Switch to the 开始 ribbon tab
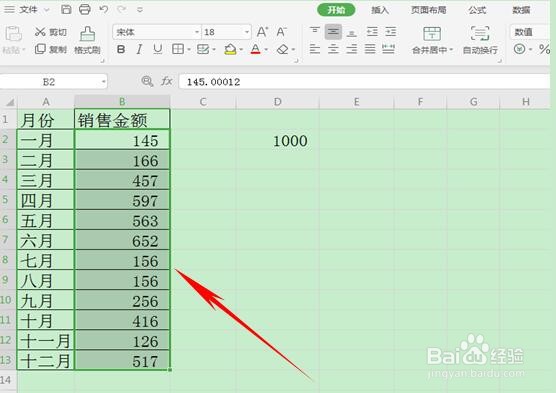Image resolution: width=556 pixels, height=393 pixels. pyautogui.click(x=336, y=10)
